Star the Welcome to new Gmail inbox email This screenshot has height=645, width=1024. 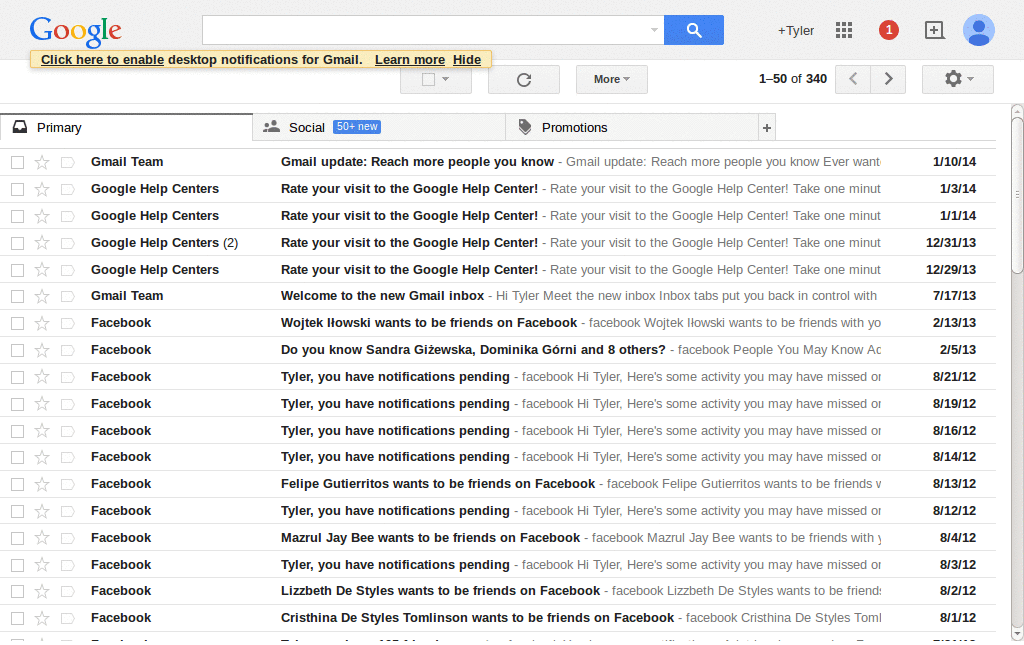point(42,296)
